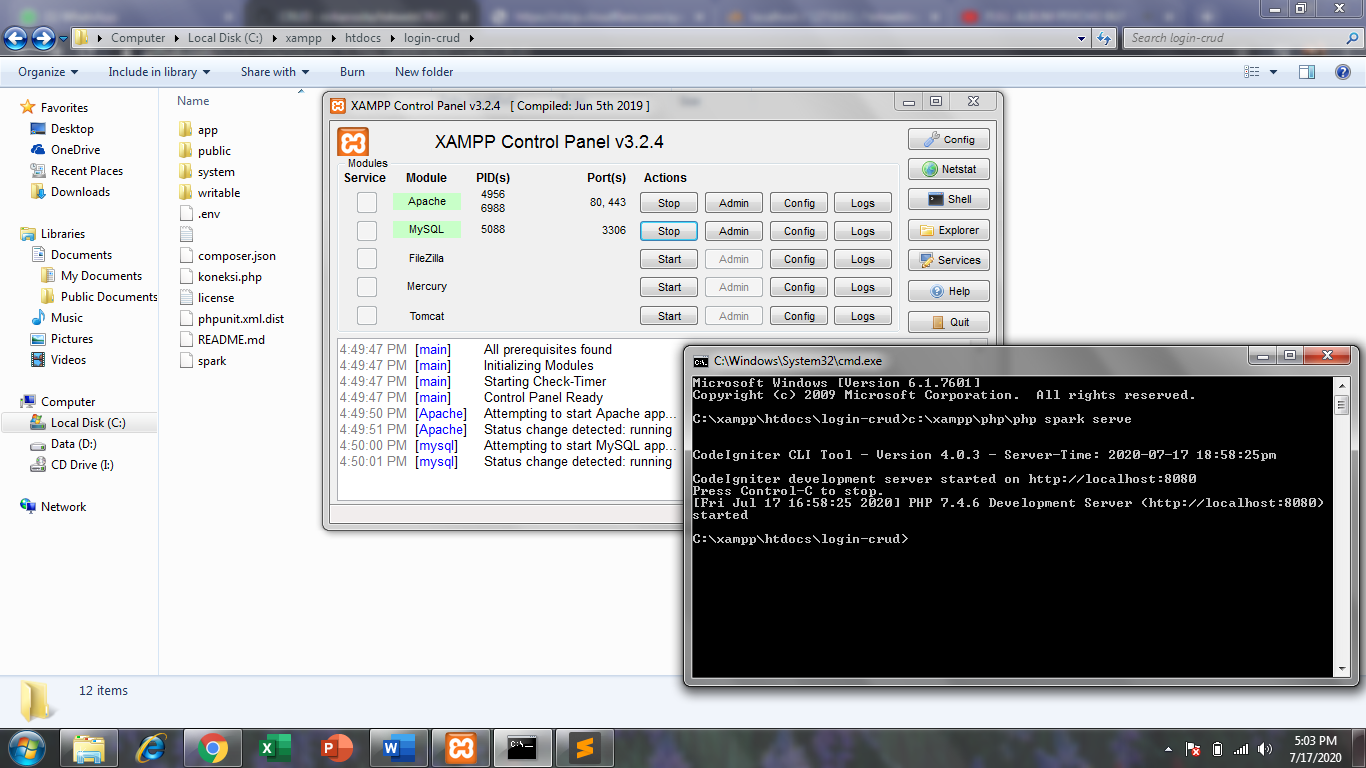Open Apache Admin page

734,203
